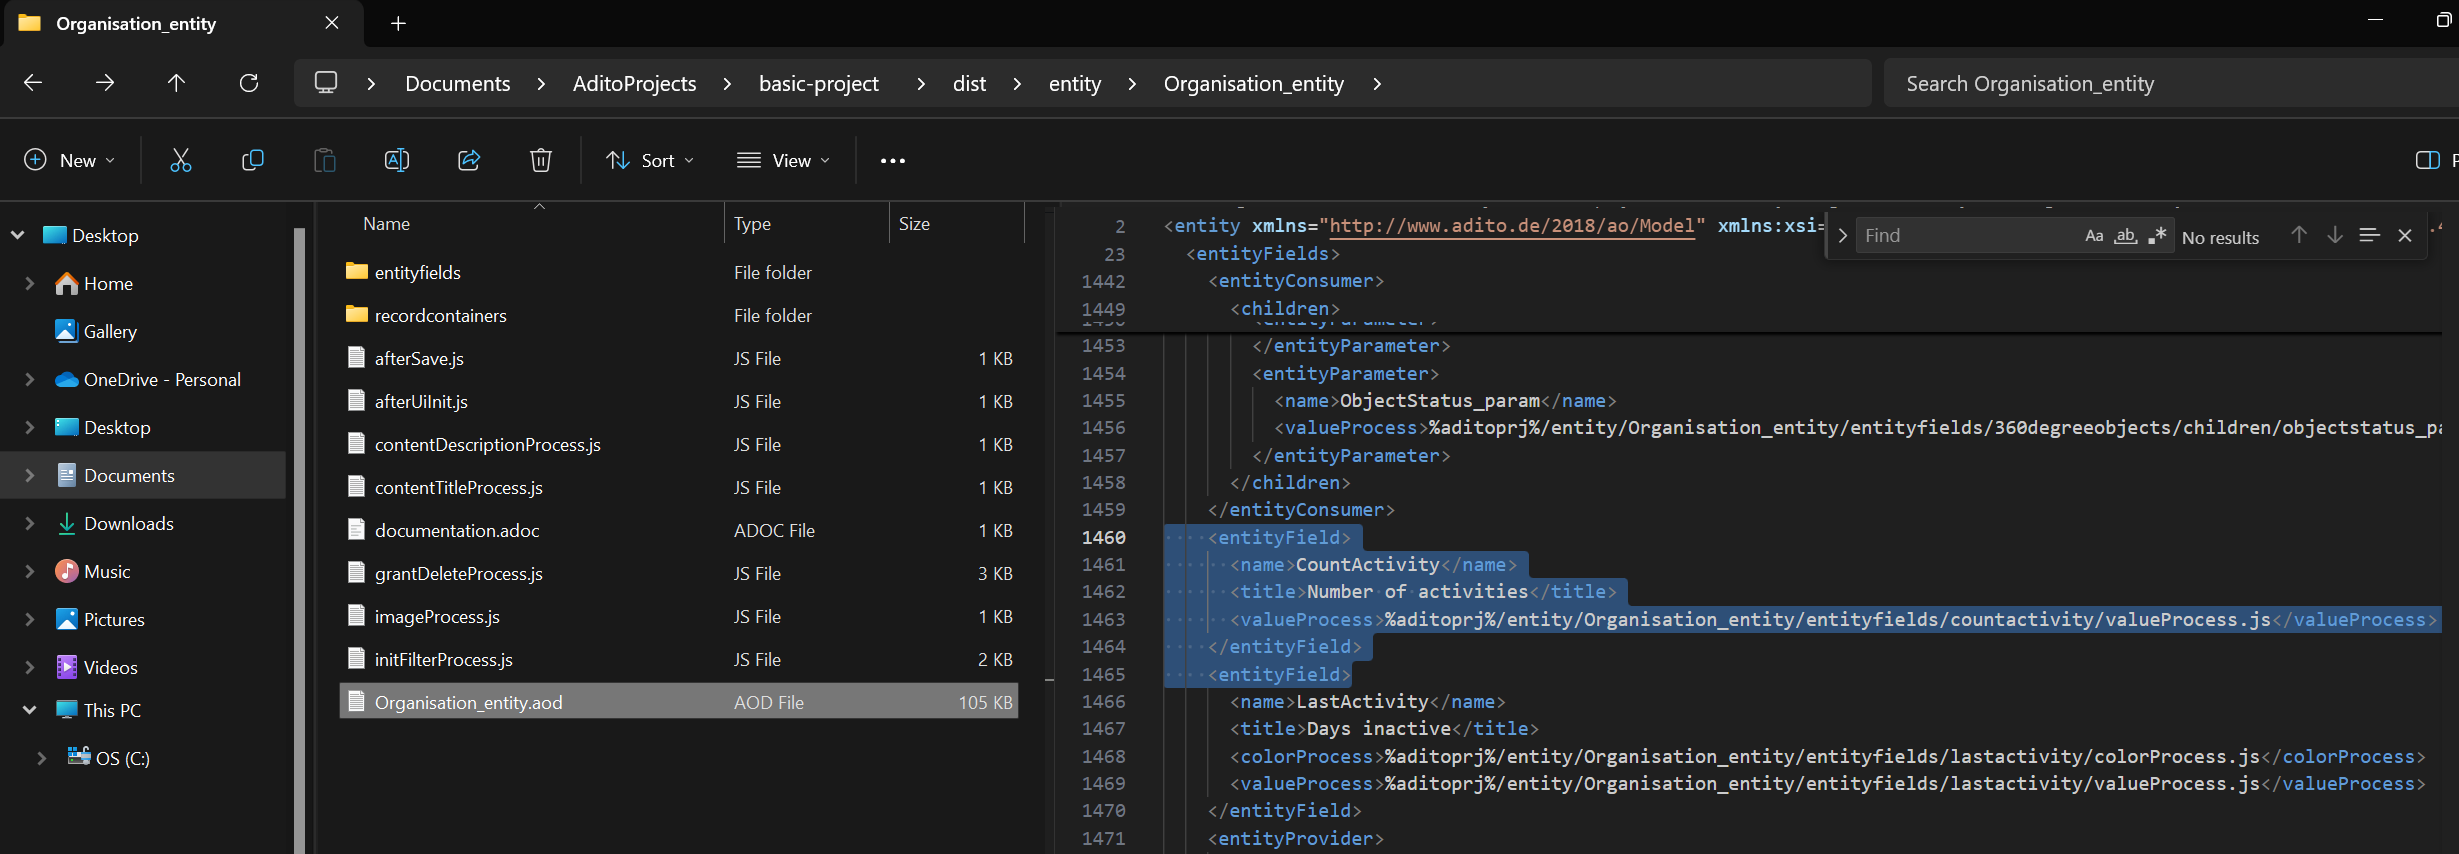Go forward in folder history

[105, 83]
